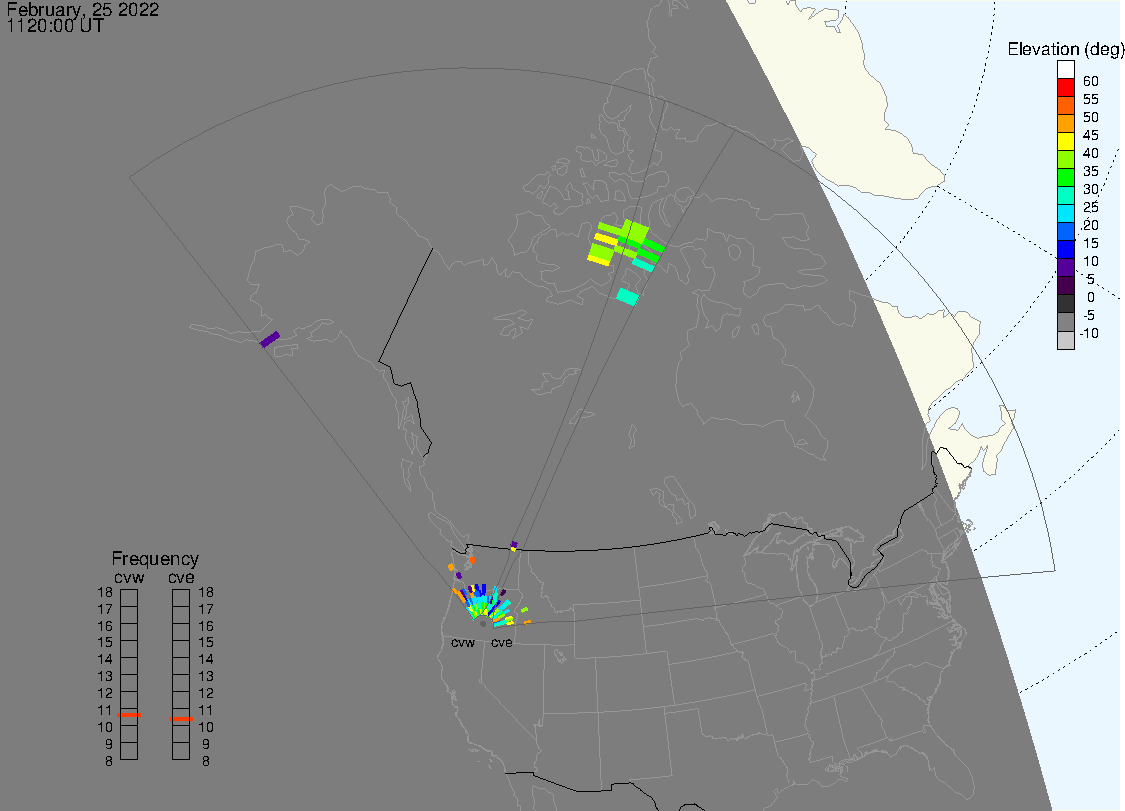Click the "-10" elevation colorbar label
Screen dimensions: 1125x811
tap(1089, 333)
